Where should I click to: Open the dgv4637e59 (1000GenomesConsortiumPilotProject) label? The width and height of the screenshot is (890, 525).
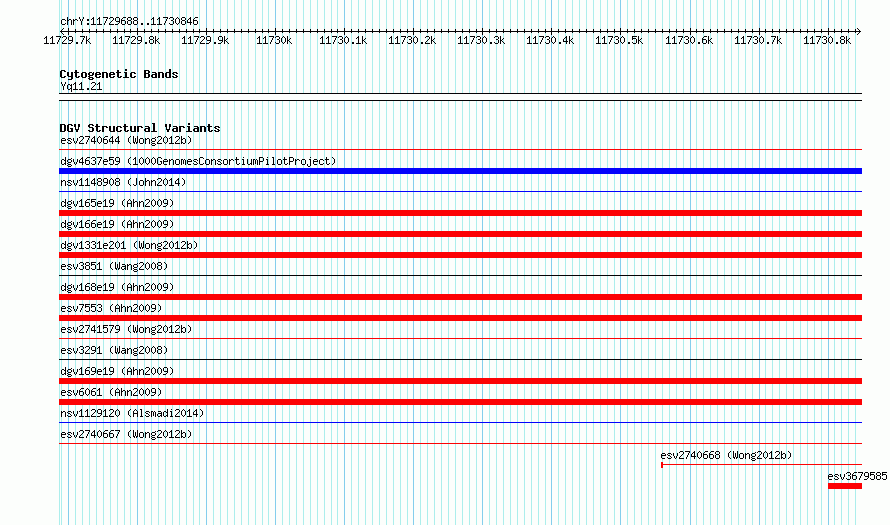198,161
